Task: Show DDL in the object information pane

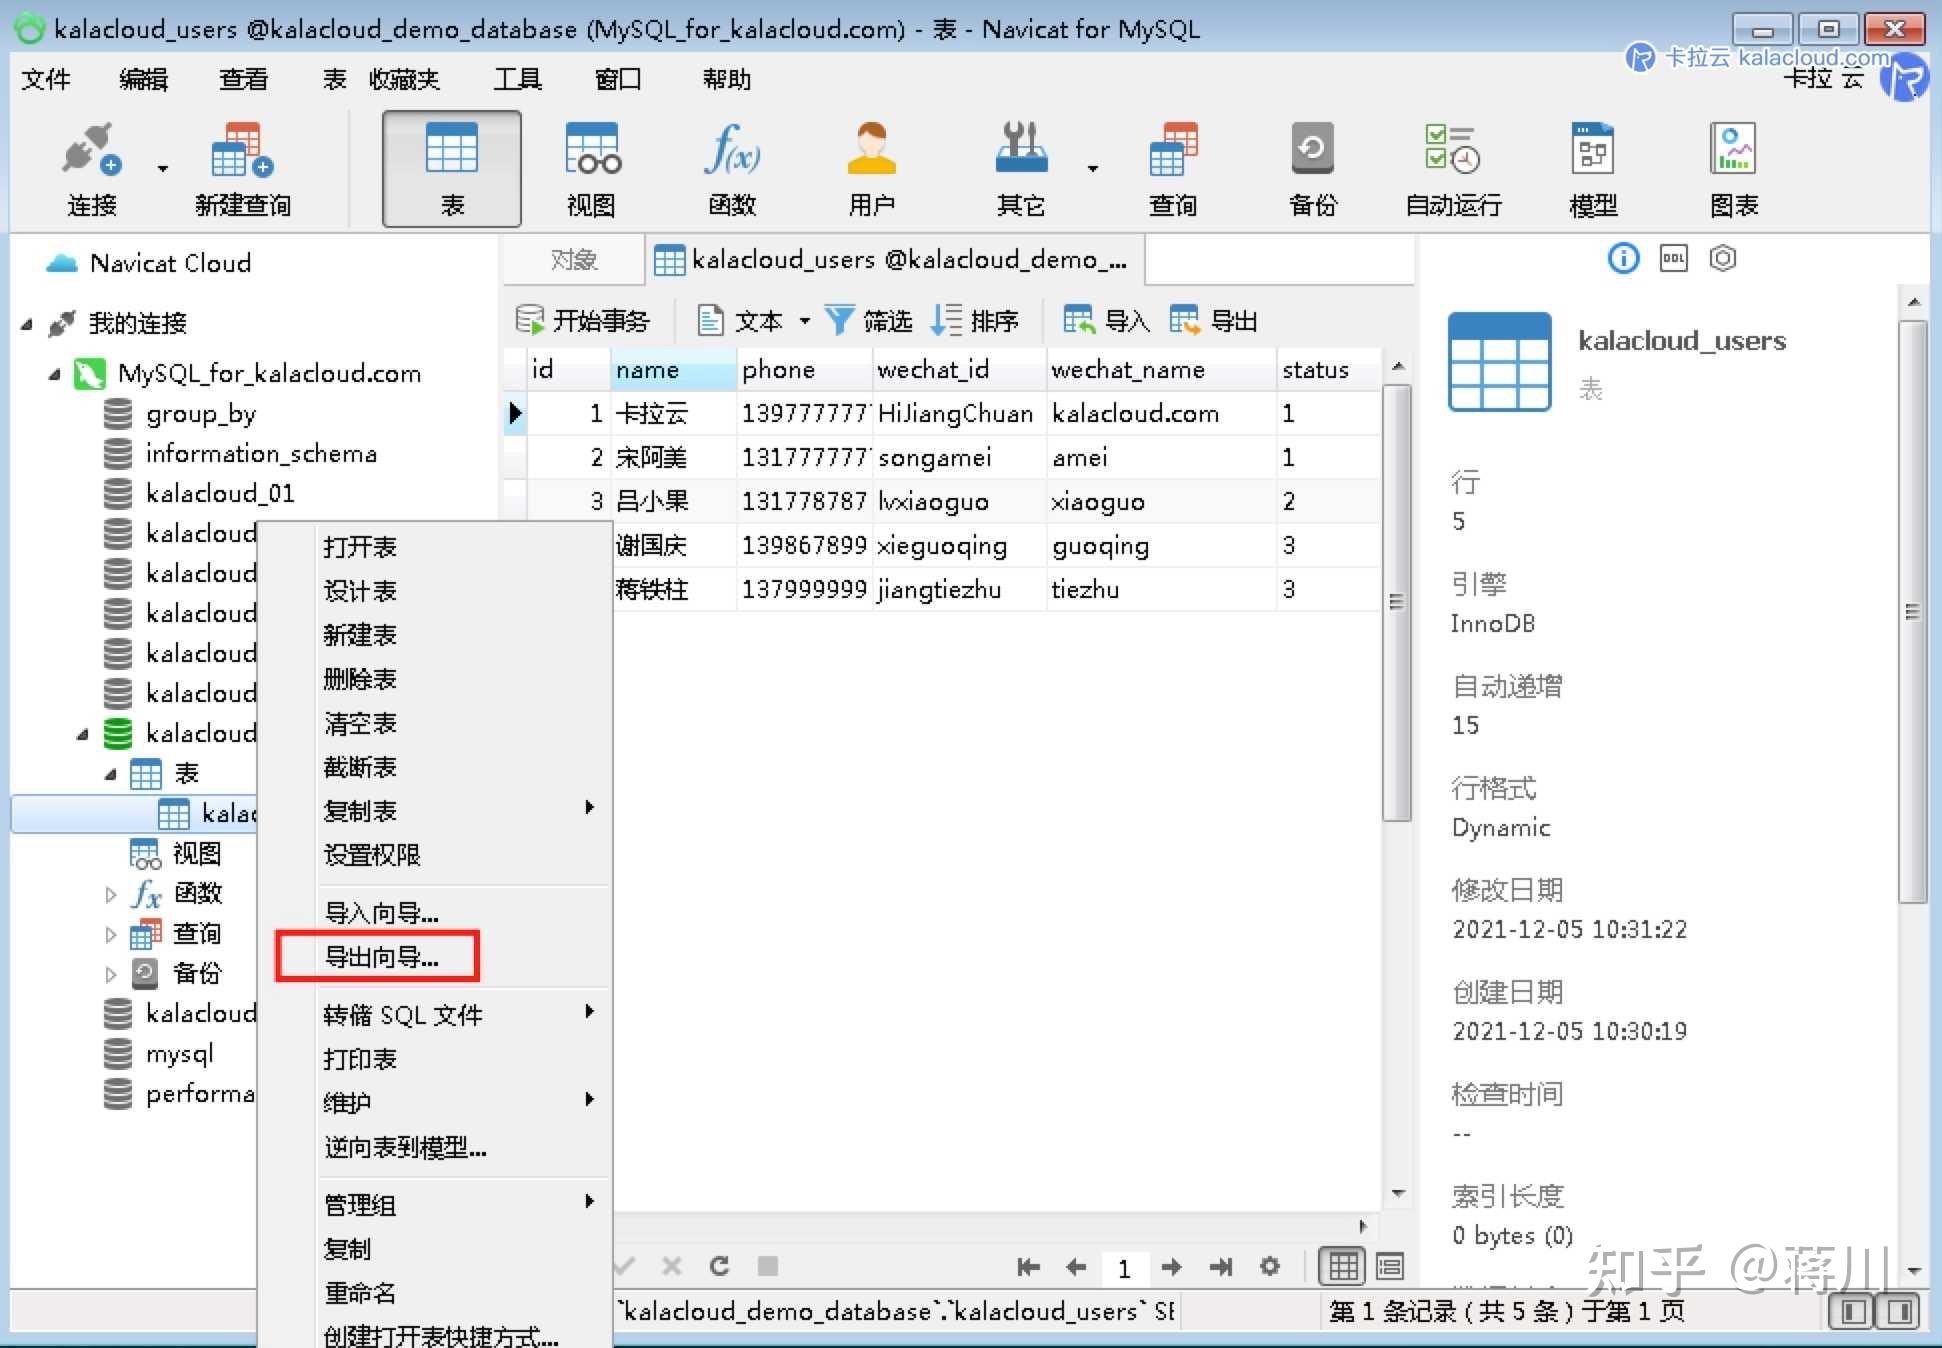Action: coord(1672,258)
